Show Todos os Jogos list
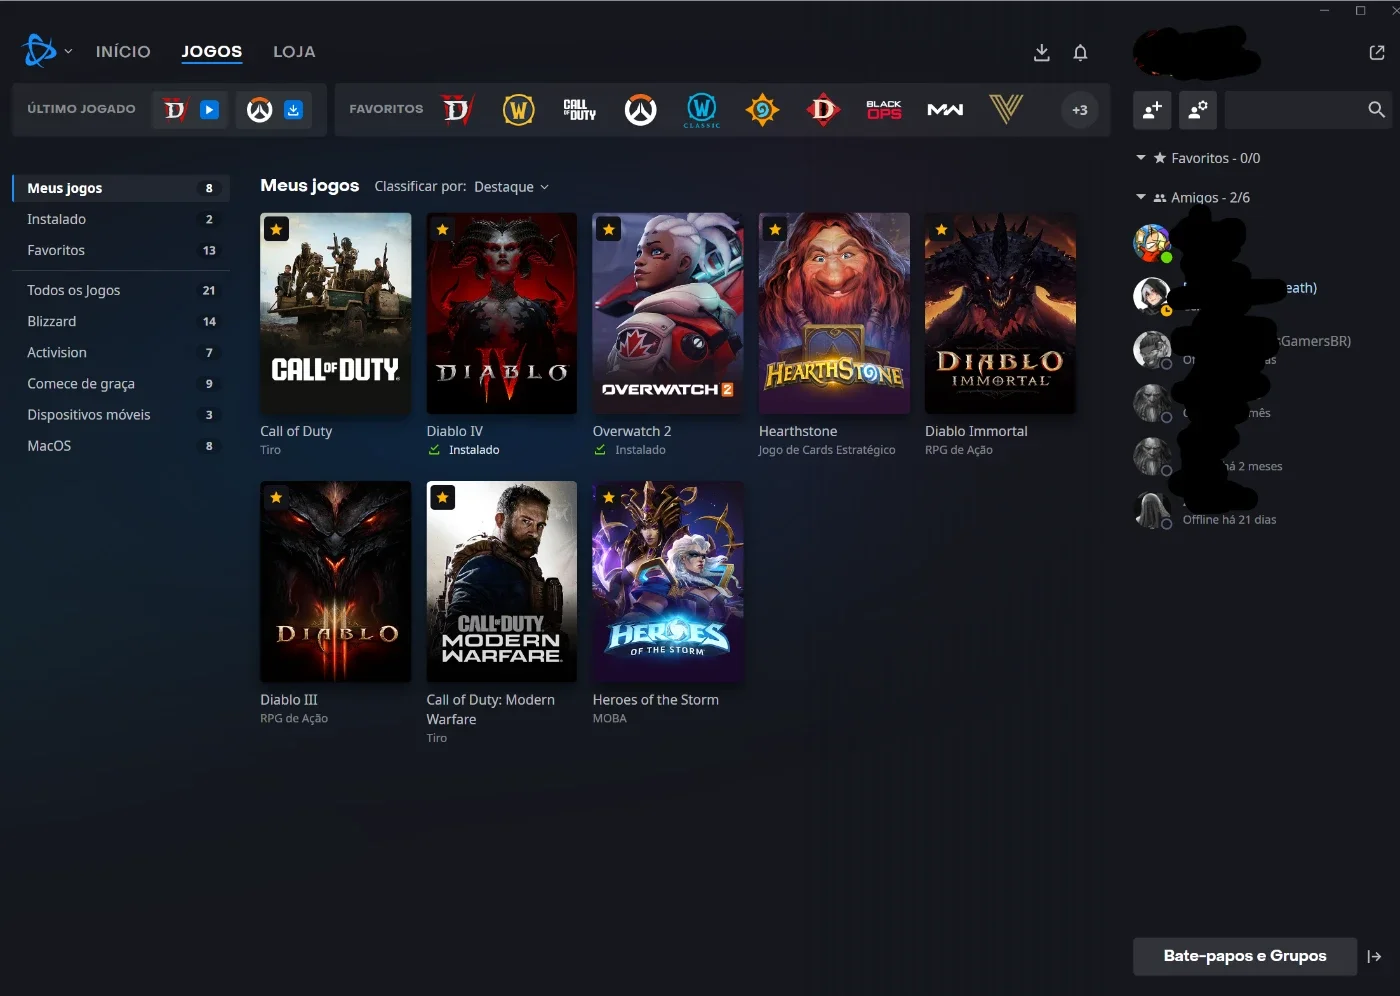 (121, 290)
